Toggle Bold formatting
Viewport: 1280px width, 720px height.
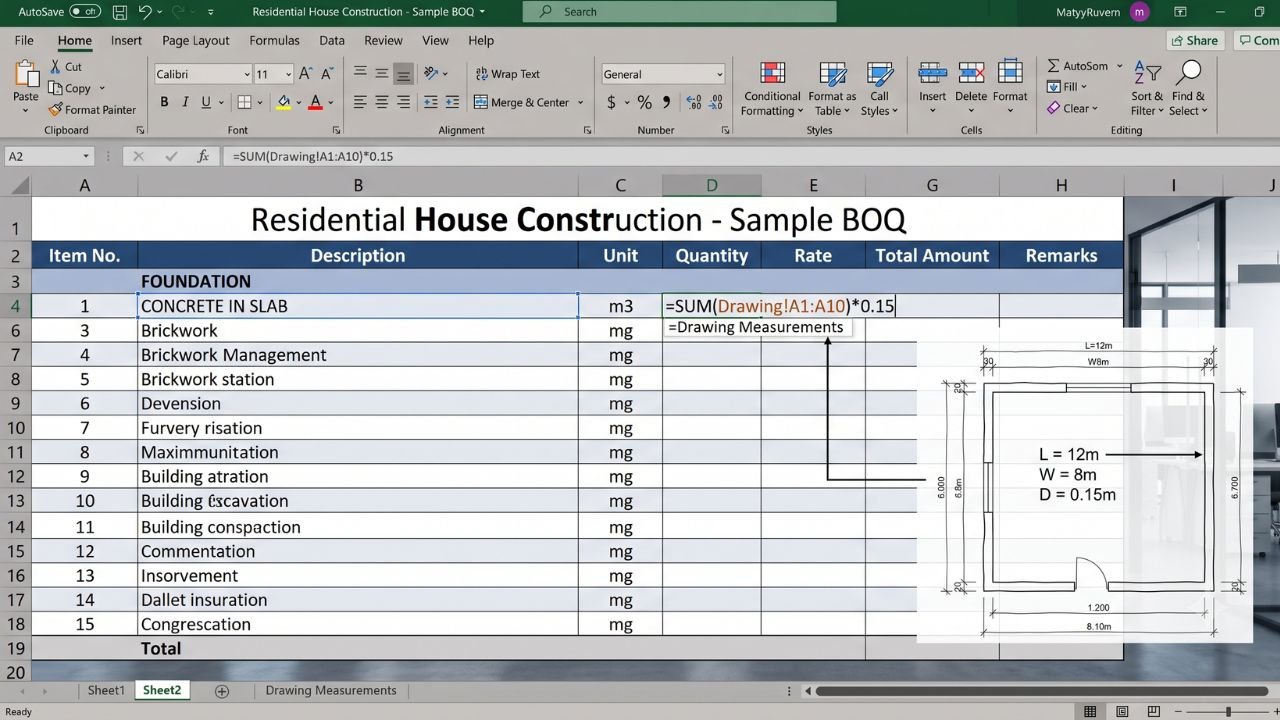tap(164, 102)
